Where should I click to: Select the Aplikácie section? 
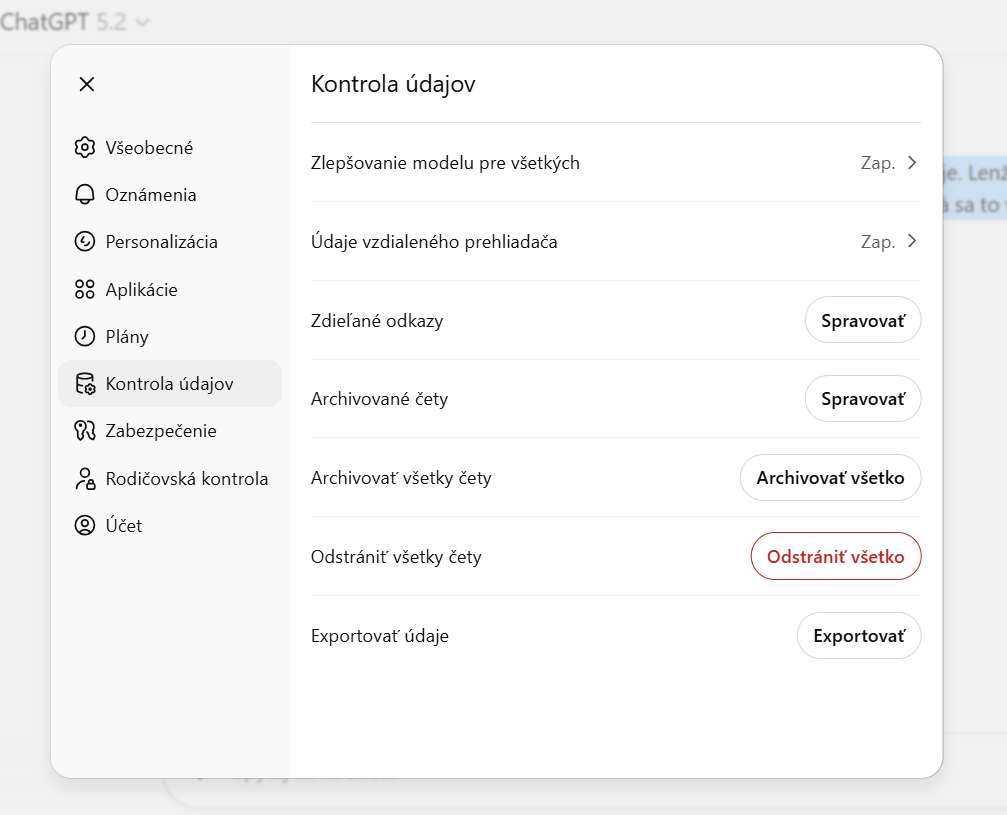pyautogui.click(x=170, y=290)
